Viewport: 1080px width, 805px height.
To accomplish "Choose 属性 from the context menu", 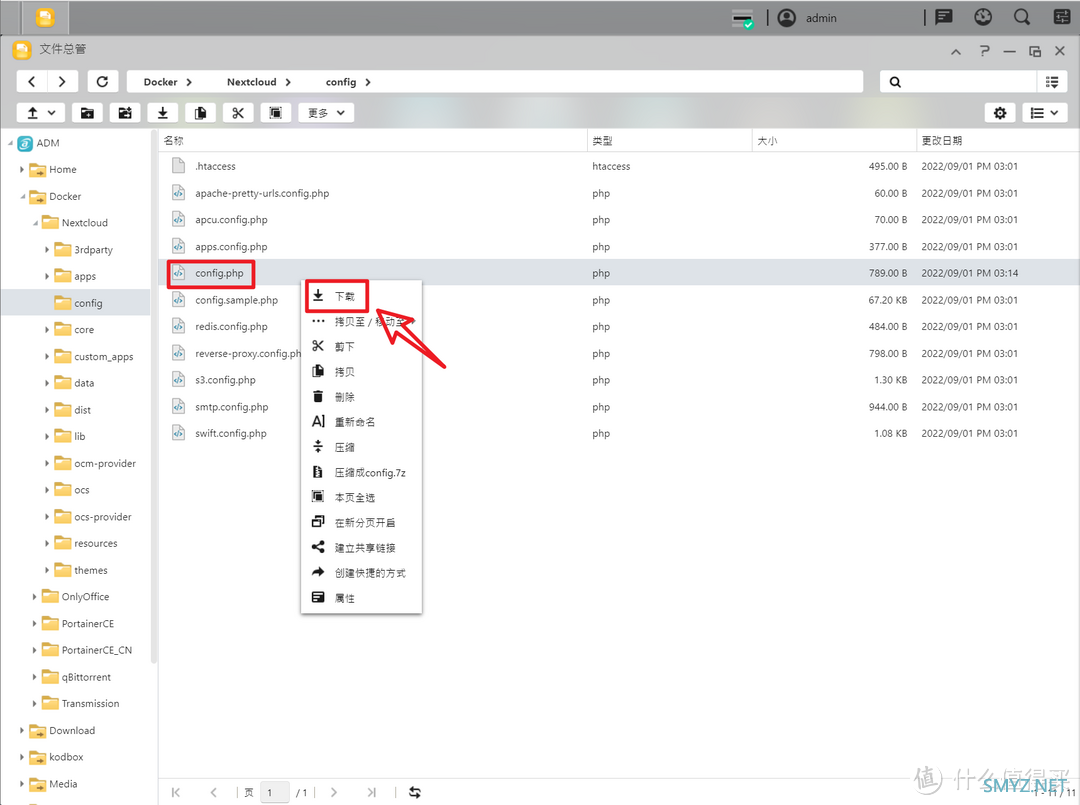I will (x=361, y=598).
